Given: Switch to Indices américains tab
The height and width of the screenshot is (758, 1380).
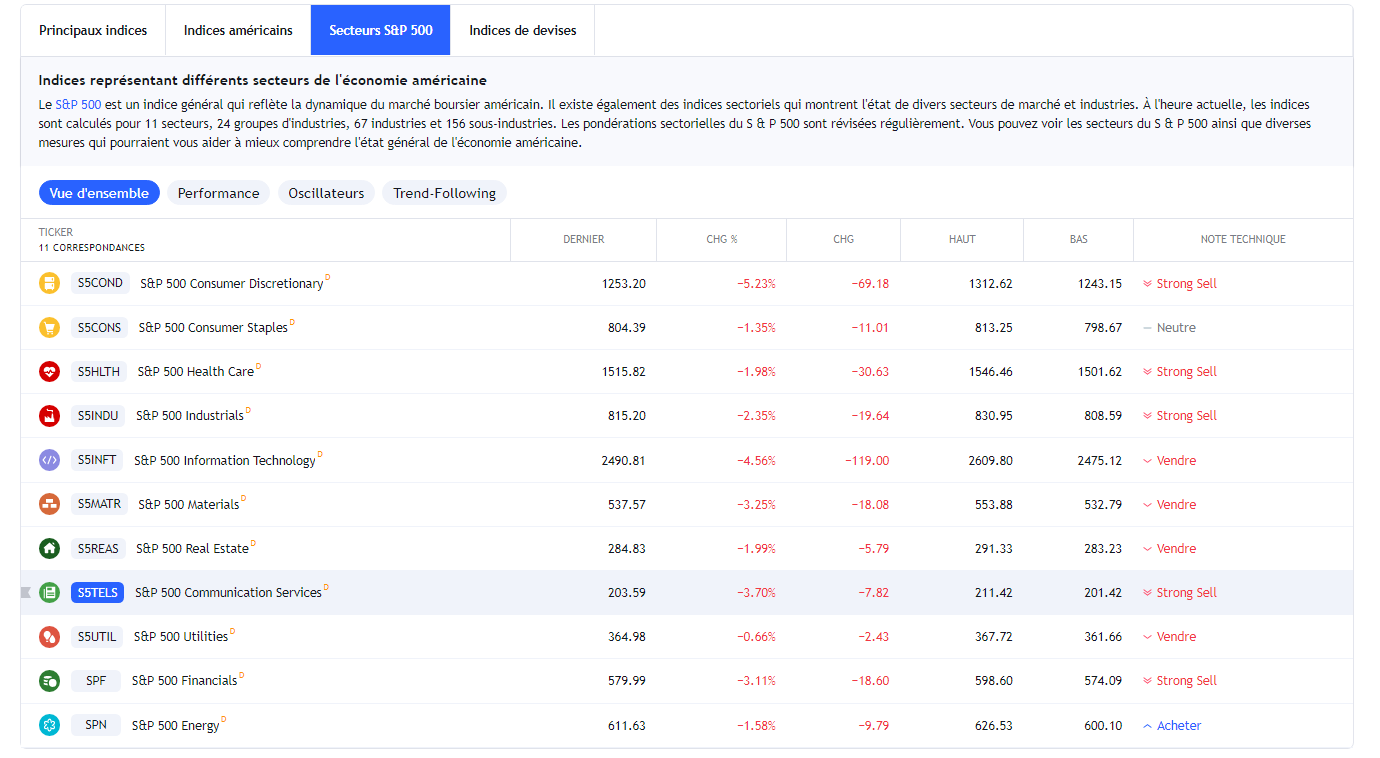Looking at the screenshot, I should [x=238, y=31].
